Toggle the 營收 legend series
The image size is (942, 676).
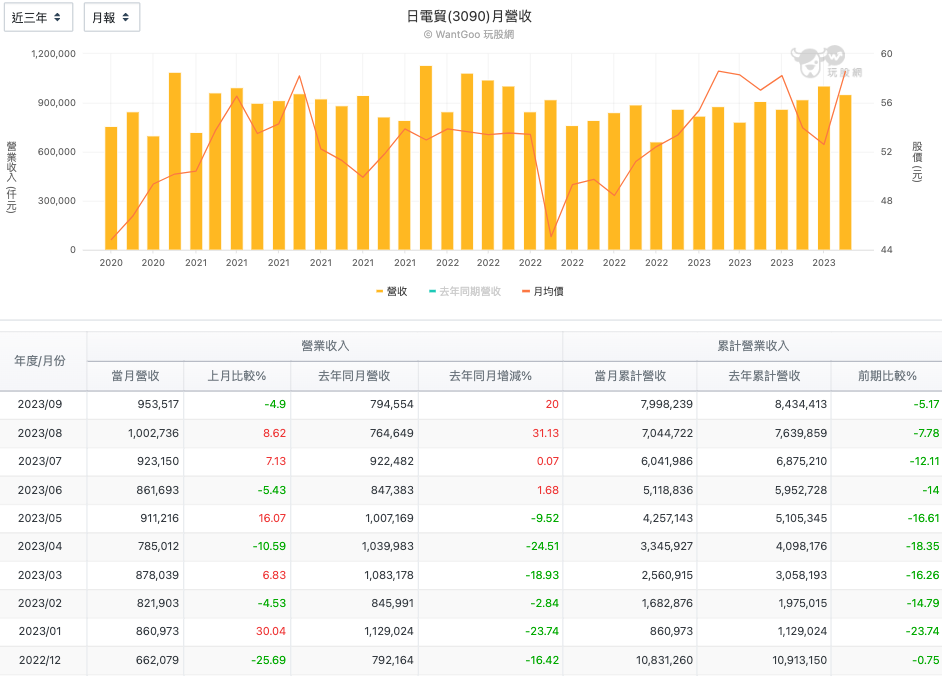(x=391, y=291)
